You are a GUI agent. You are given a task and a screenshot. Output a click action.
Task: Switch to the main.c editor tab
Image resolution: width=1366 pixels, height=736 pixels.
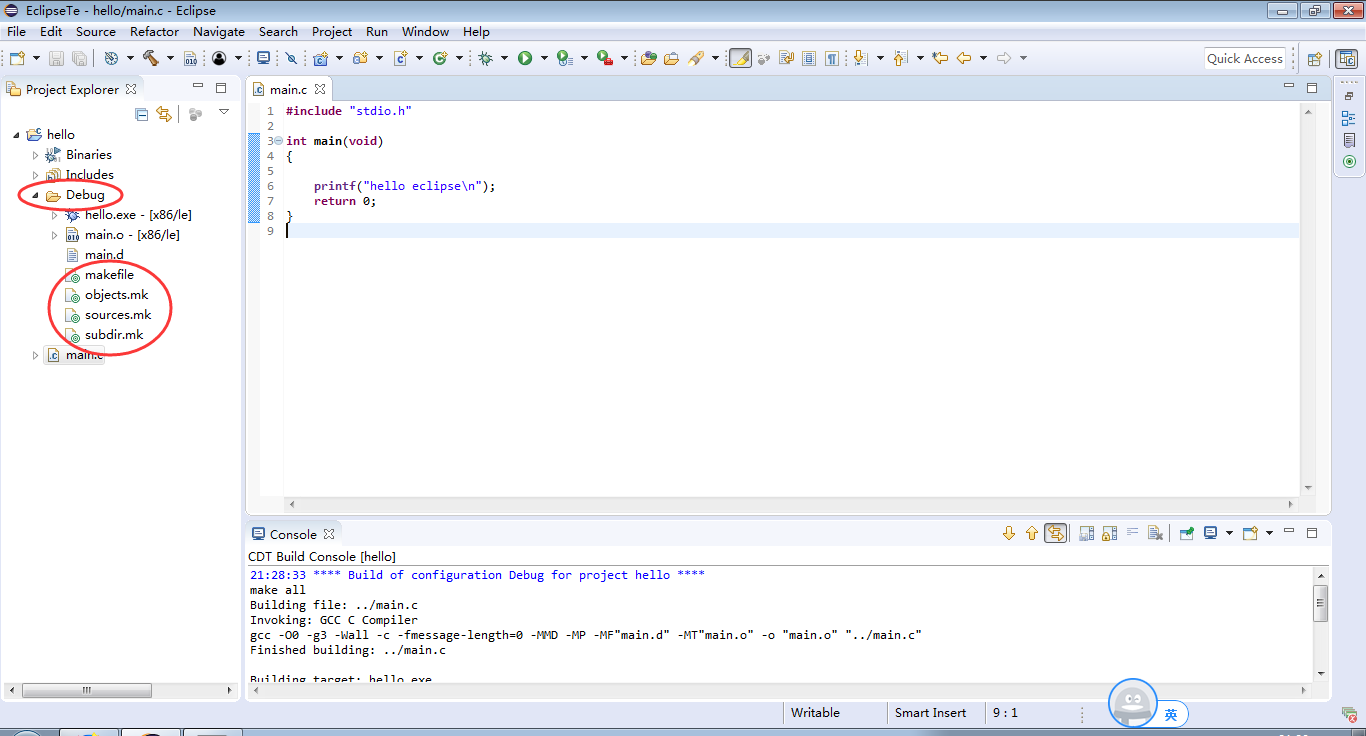pyautogui.click(x=288, y=88)
